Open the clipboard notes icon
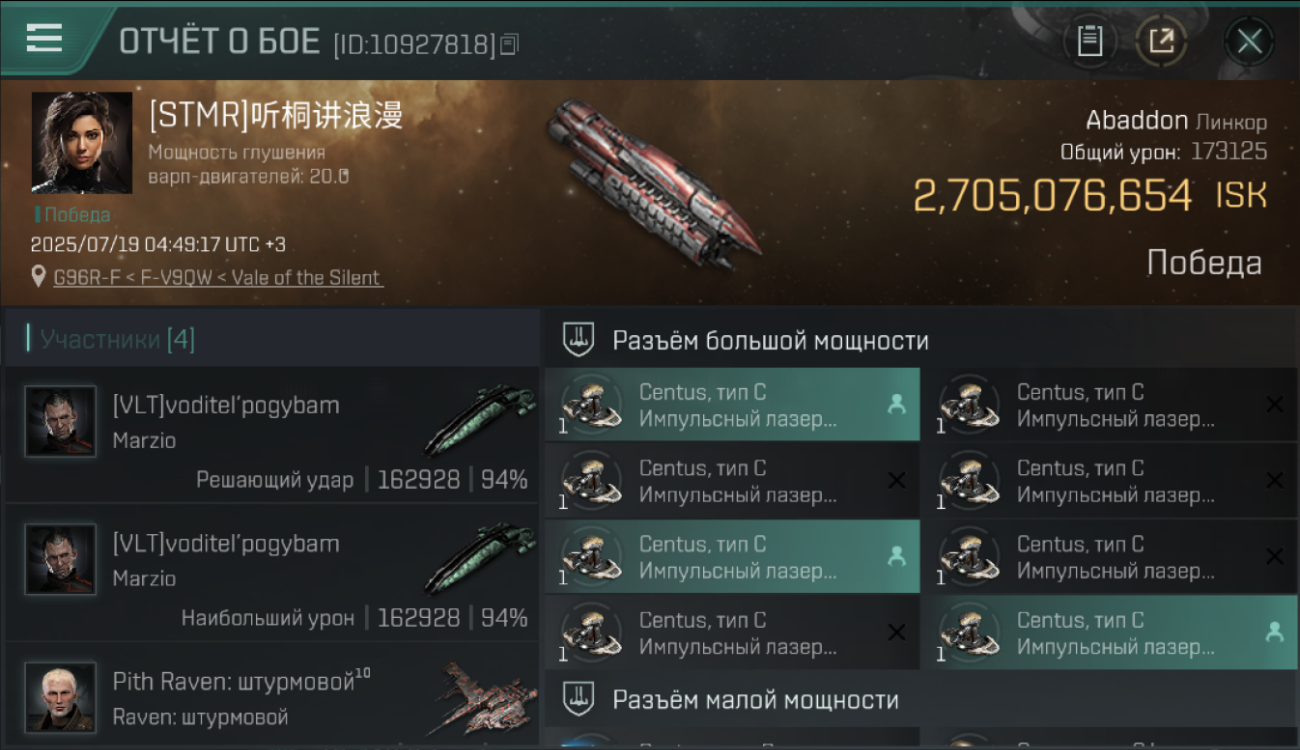The height and width of the screenshot is (750, 1300). [1089, 41]
